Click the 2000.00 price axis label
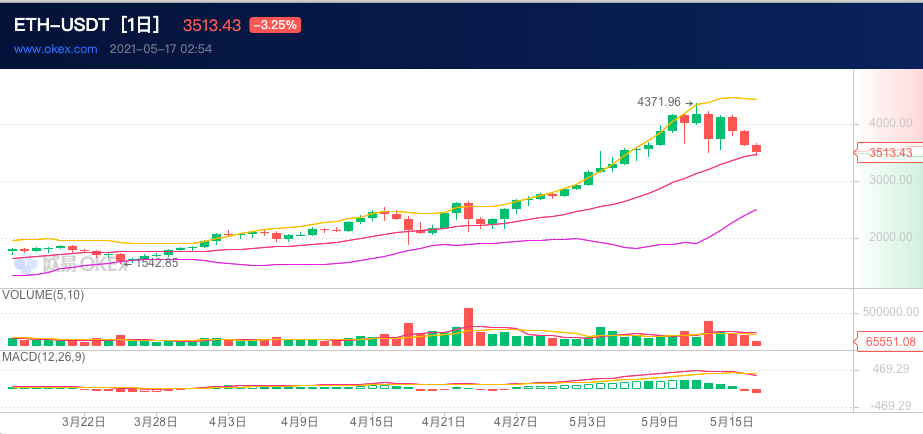The image size is (923, 434). [890, 238]
